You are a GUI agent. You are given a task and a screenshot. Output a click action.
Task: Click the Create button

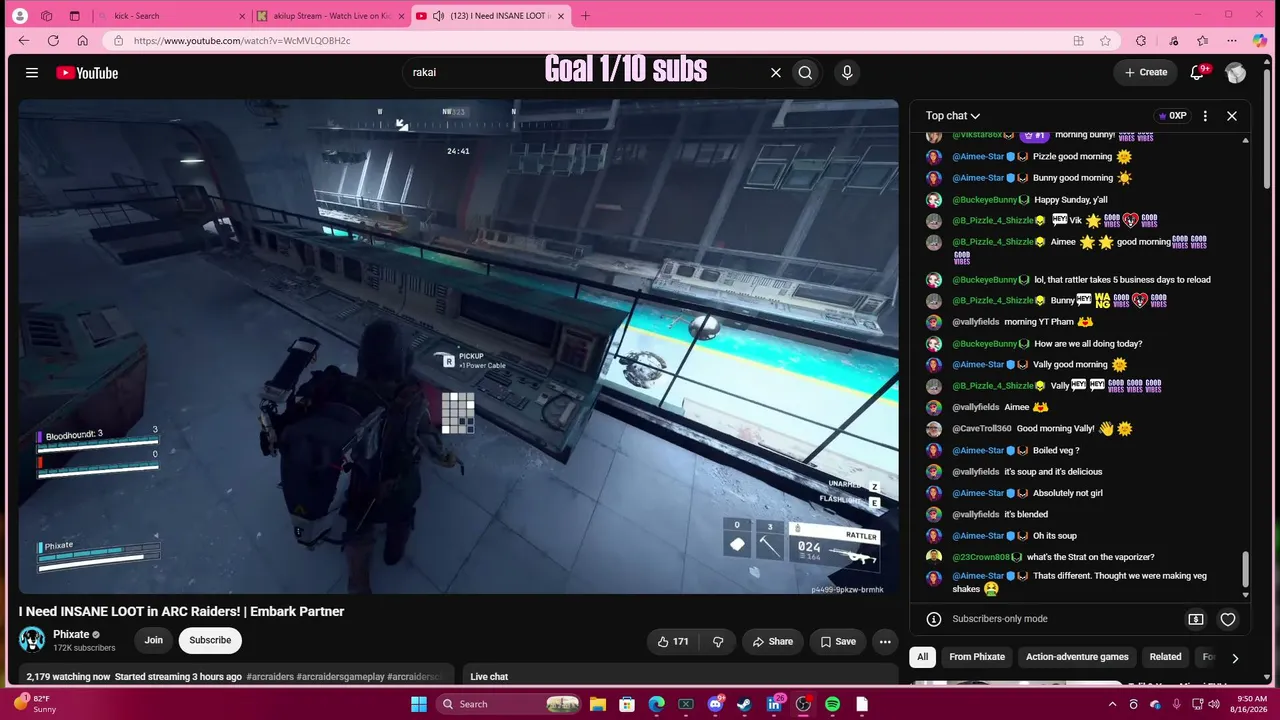[1146, 72]
